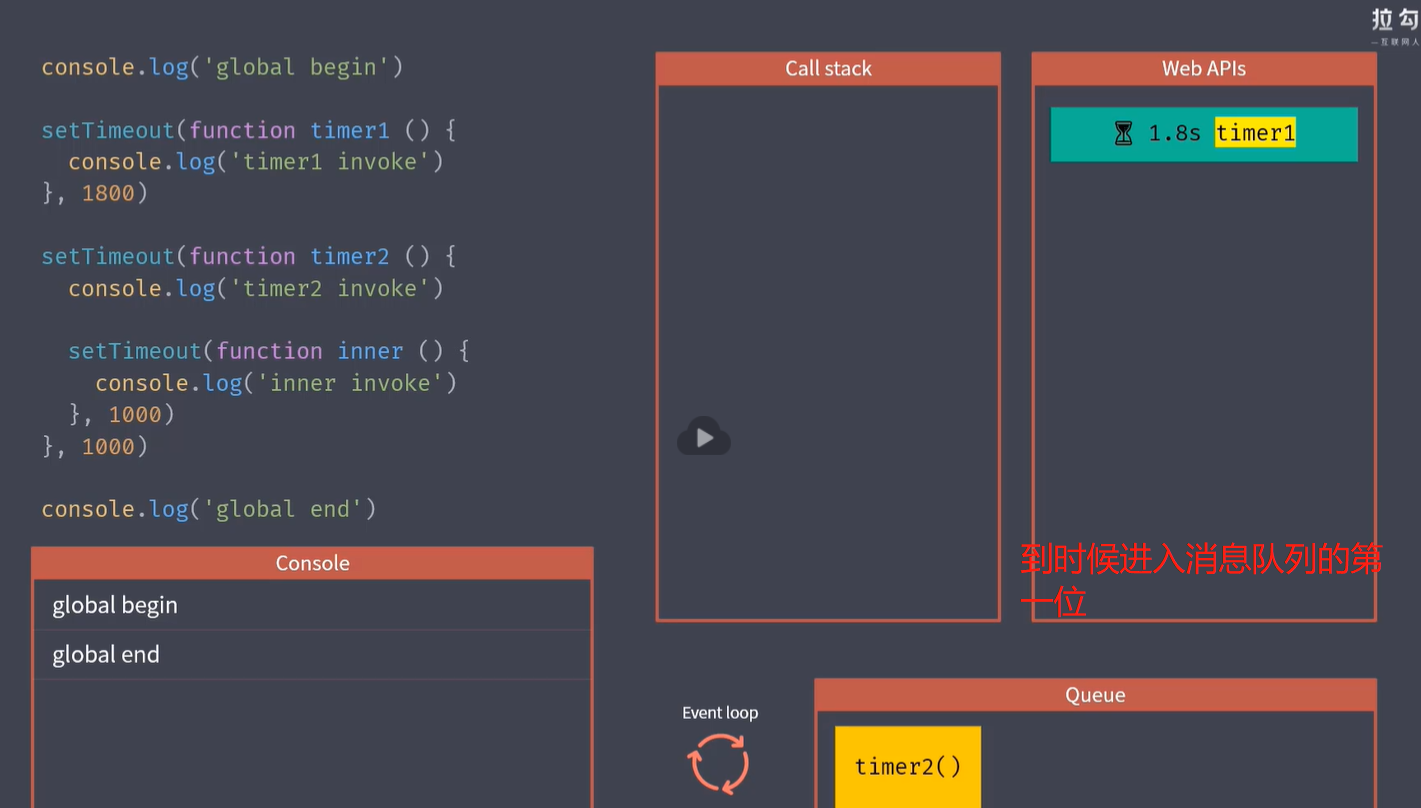1421x808 pixels.
Task: Click the Event loop circular arrows icon
Action: tap(718, 763)
